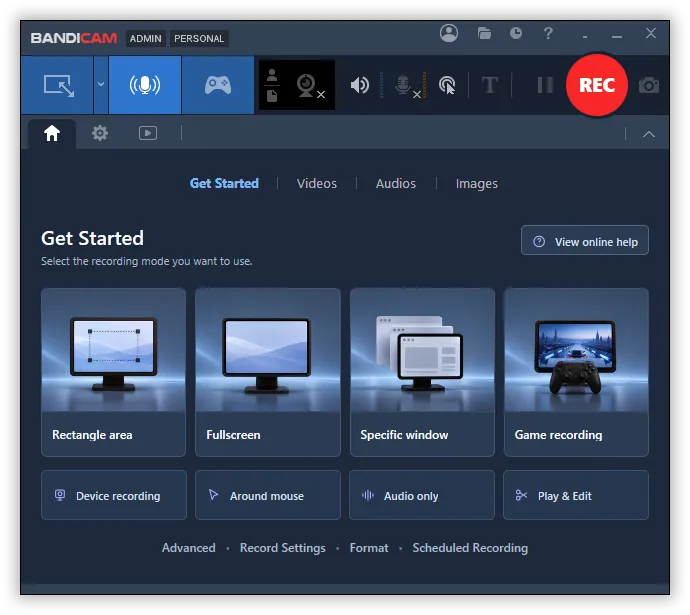Switch to audio-only recording mode icon

pyautogui.click(x=145, y=85)
